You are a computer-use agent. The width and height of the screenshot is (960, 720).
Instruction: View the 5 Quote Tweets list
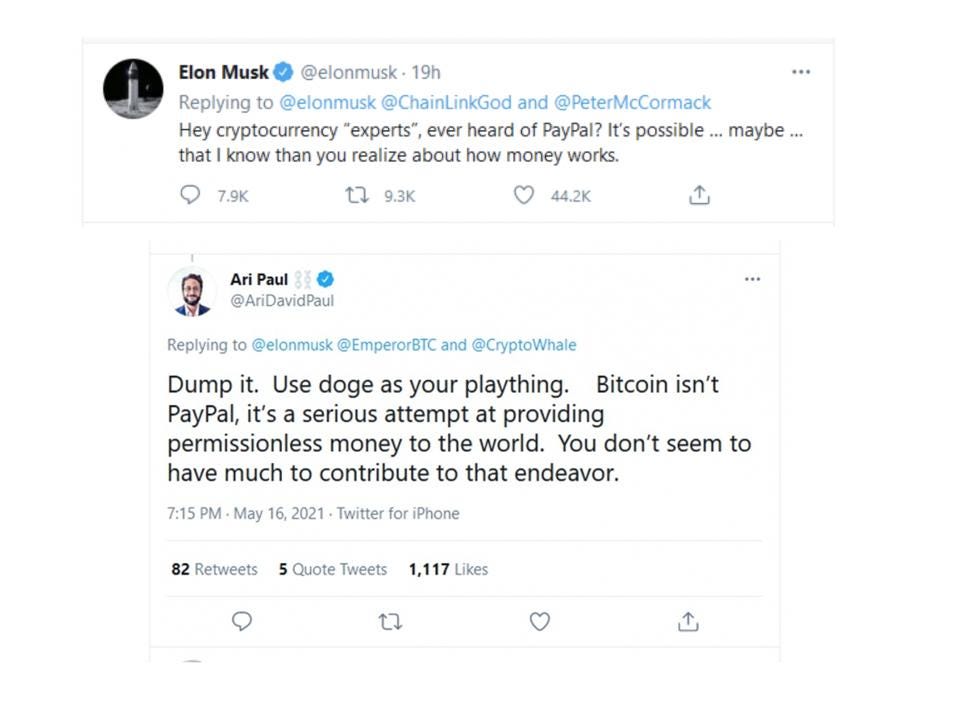(333, 569)
